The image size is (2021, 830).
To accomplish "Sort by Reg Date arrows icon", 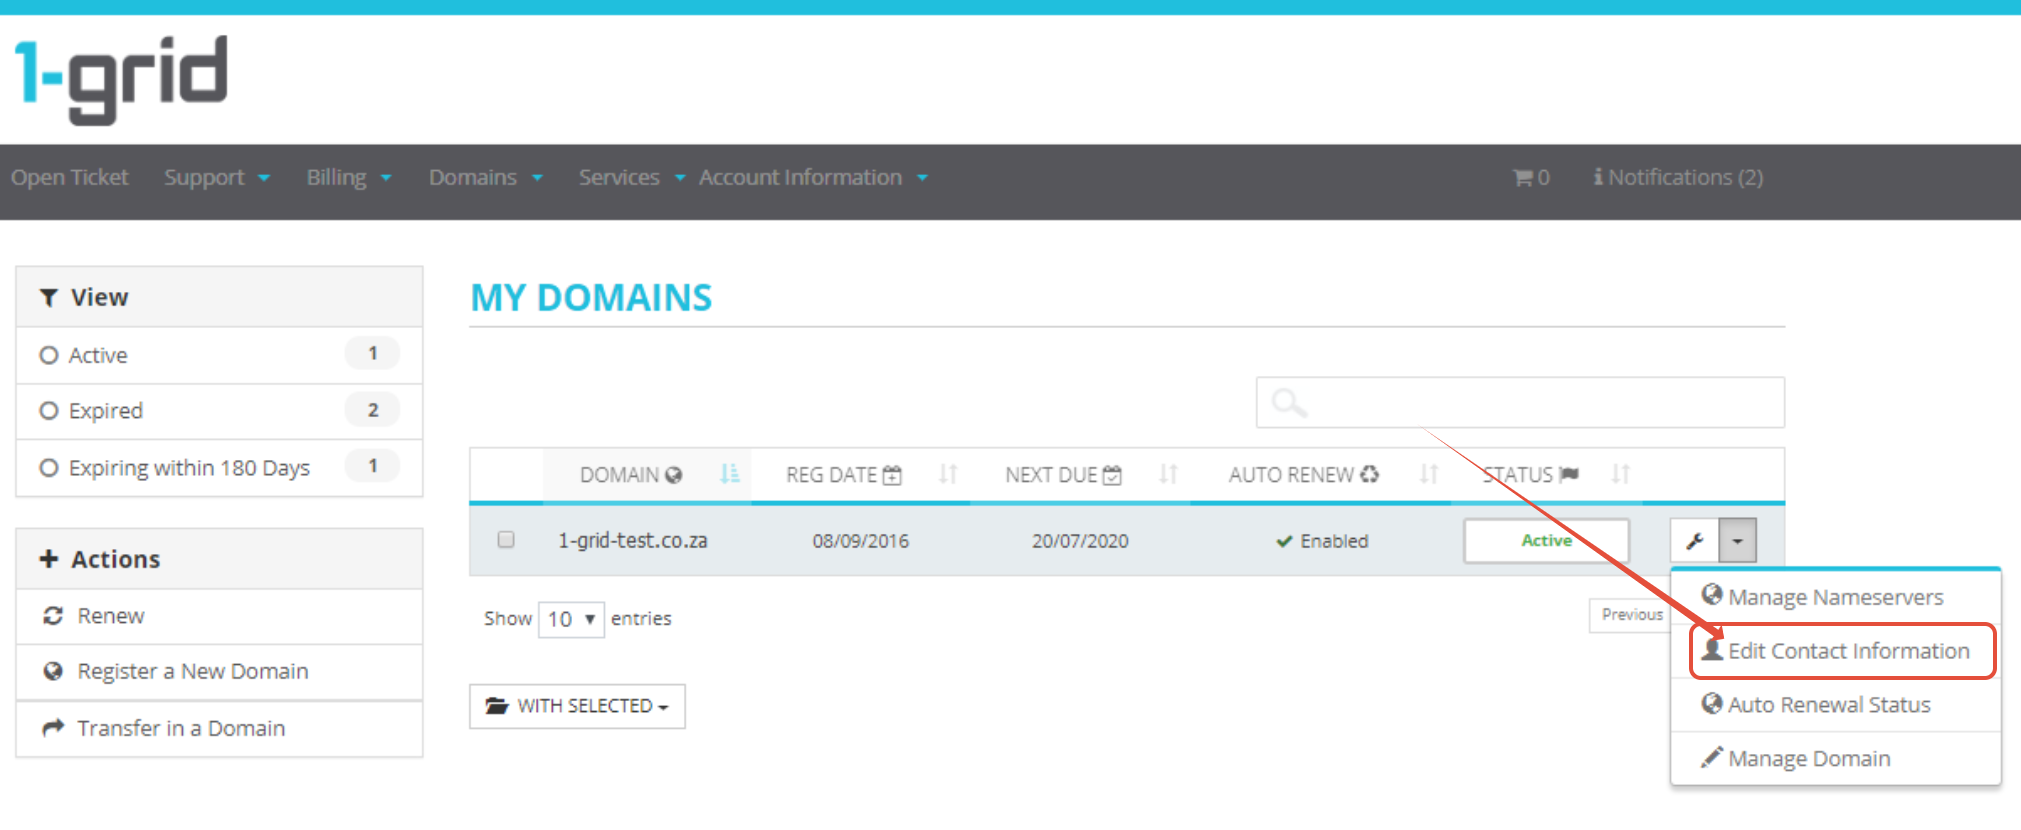I will coord(948,474).
